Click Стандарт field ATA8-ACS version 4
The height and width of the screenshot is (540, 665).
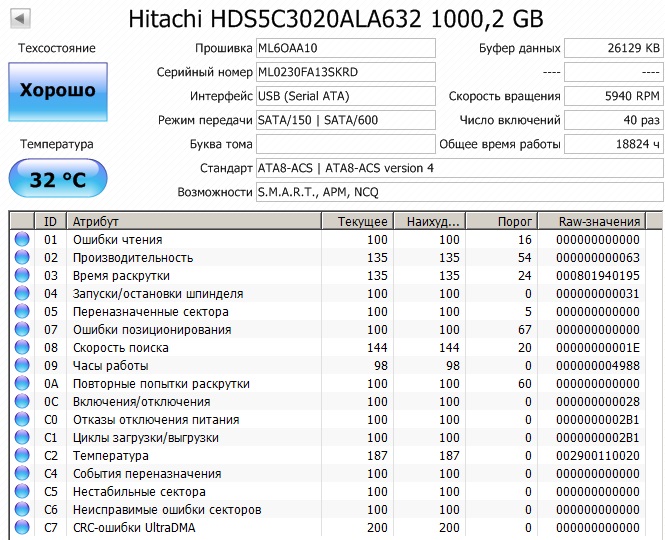(460, 168)
